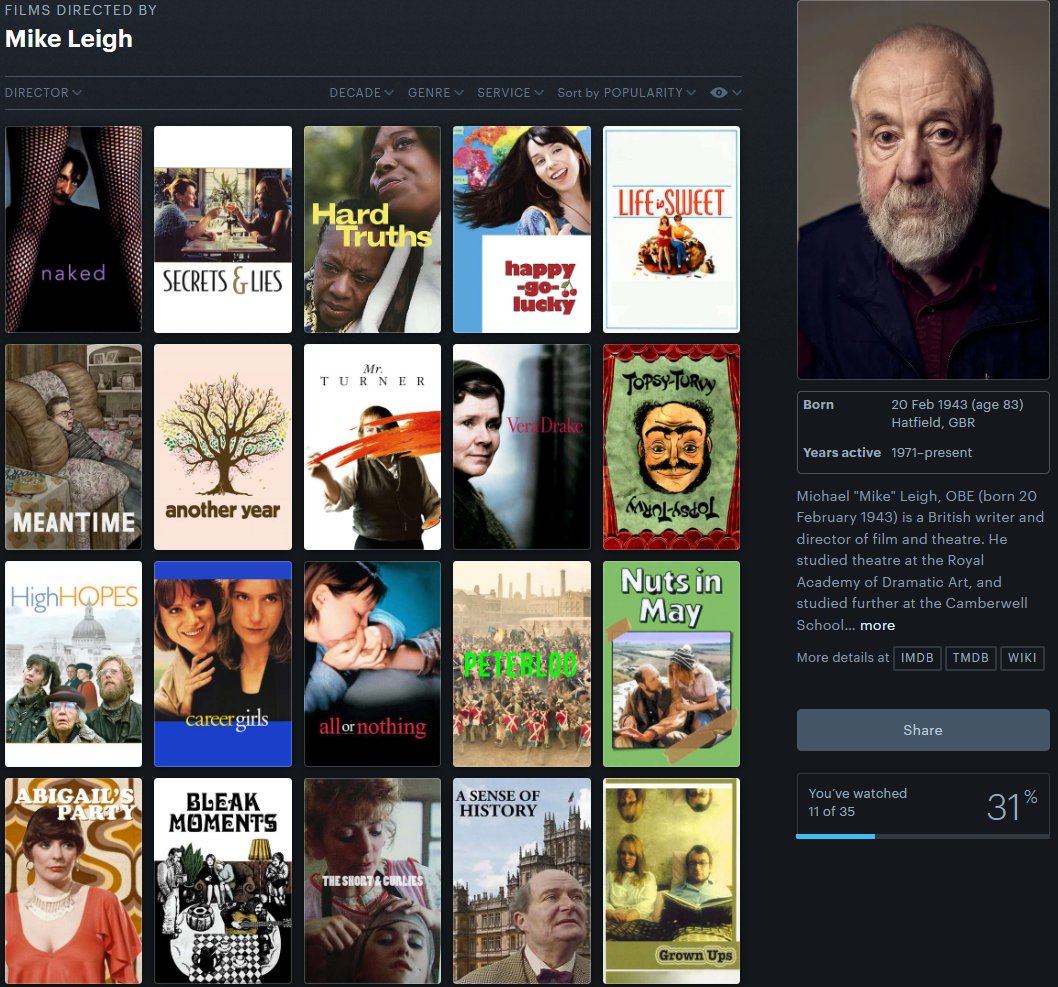Open the SERVICE filter dropdown

510,92
